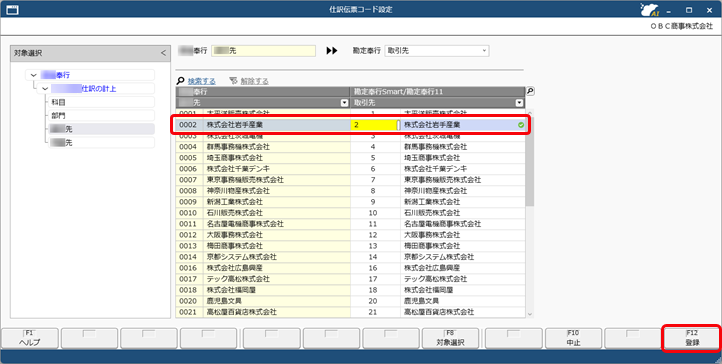This screenshot has width=722, height=364.
Task: Click the code cell 0004
Action: coord(188,147)
